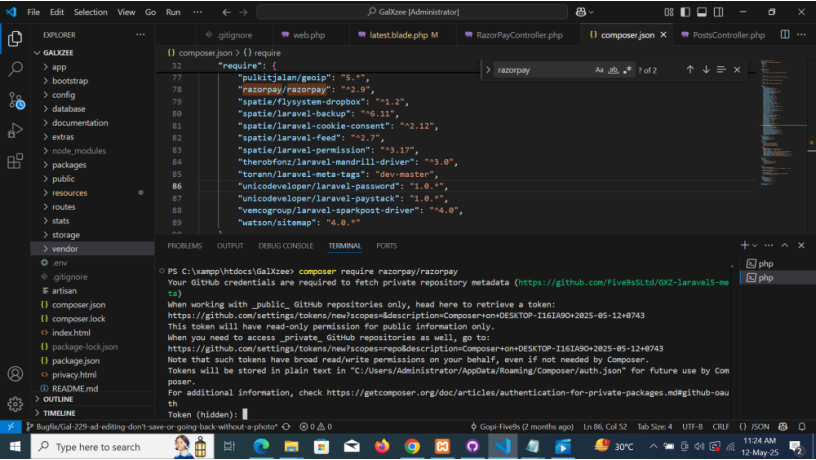Open the Search view in activity bar
Viewport: 816px width, 460px height.
[x=16, y=69]
